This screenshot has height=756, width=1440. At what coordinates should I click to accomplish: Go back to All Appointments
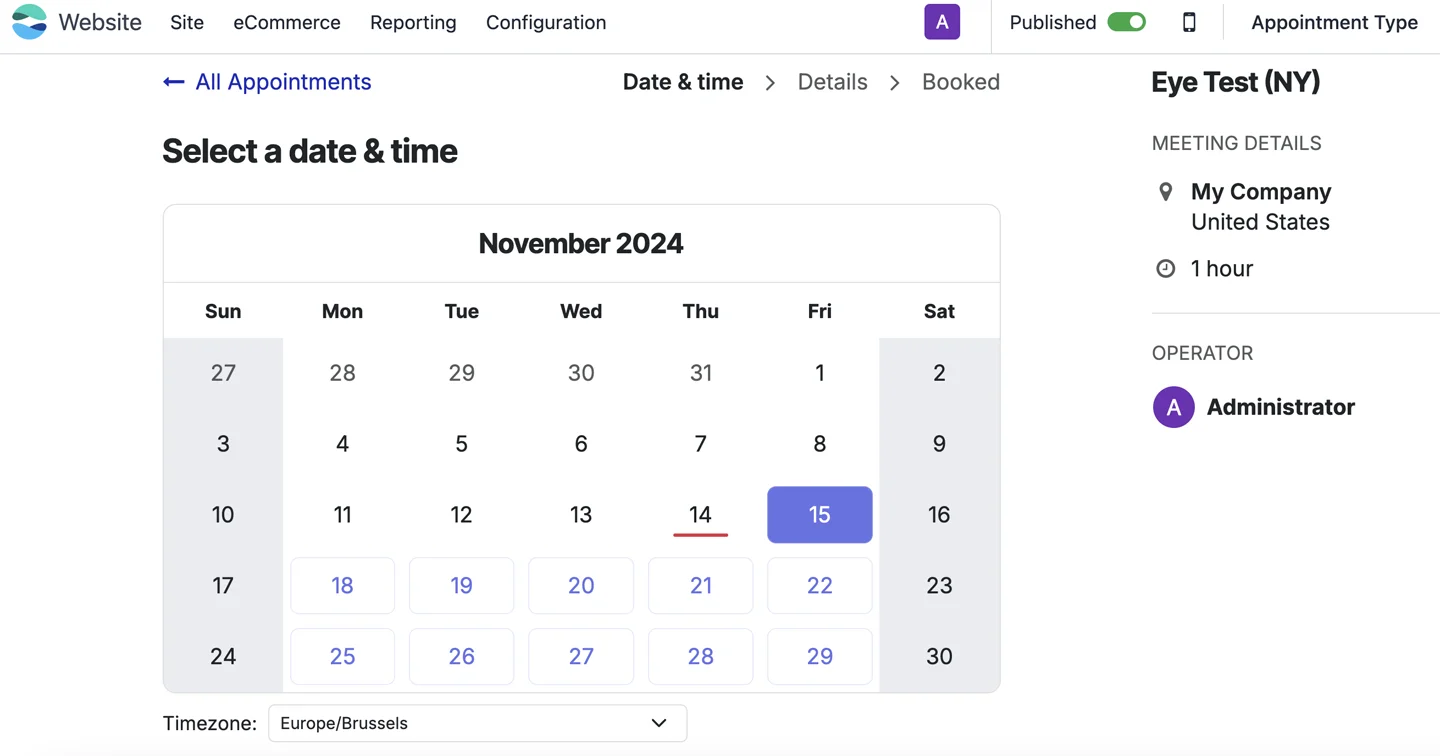click(x=283, y=82)
